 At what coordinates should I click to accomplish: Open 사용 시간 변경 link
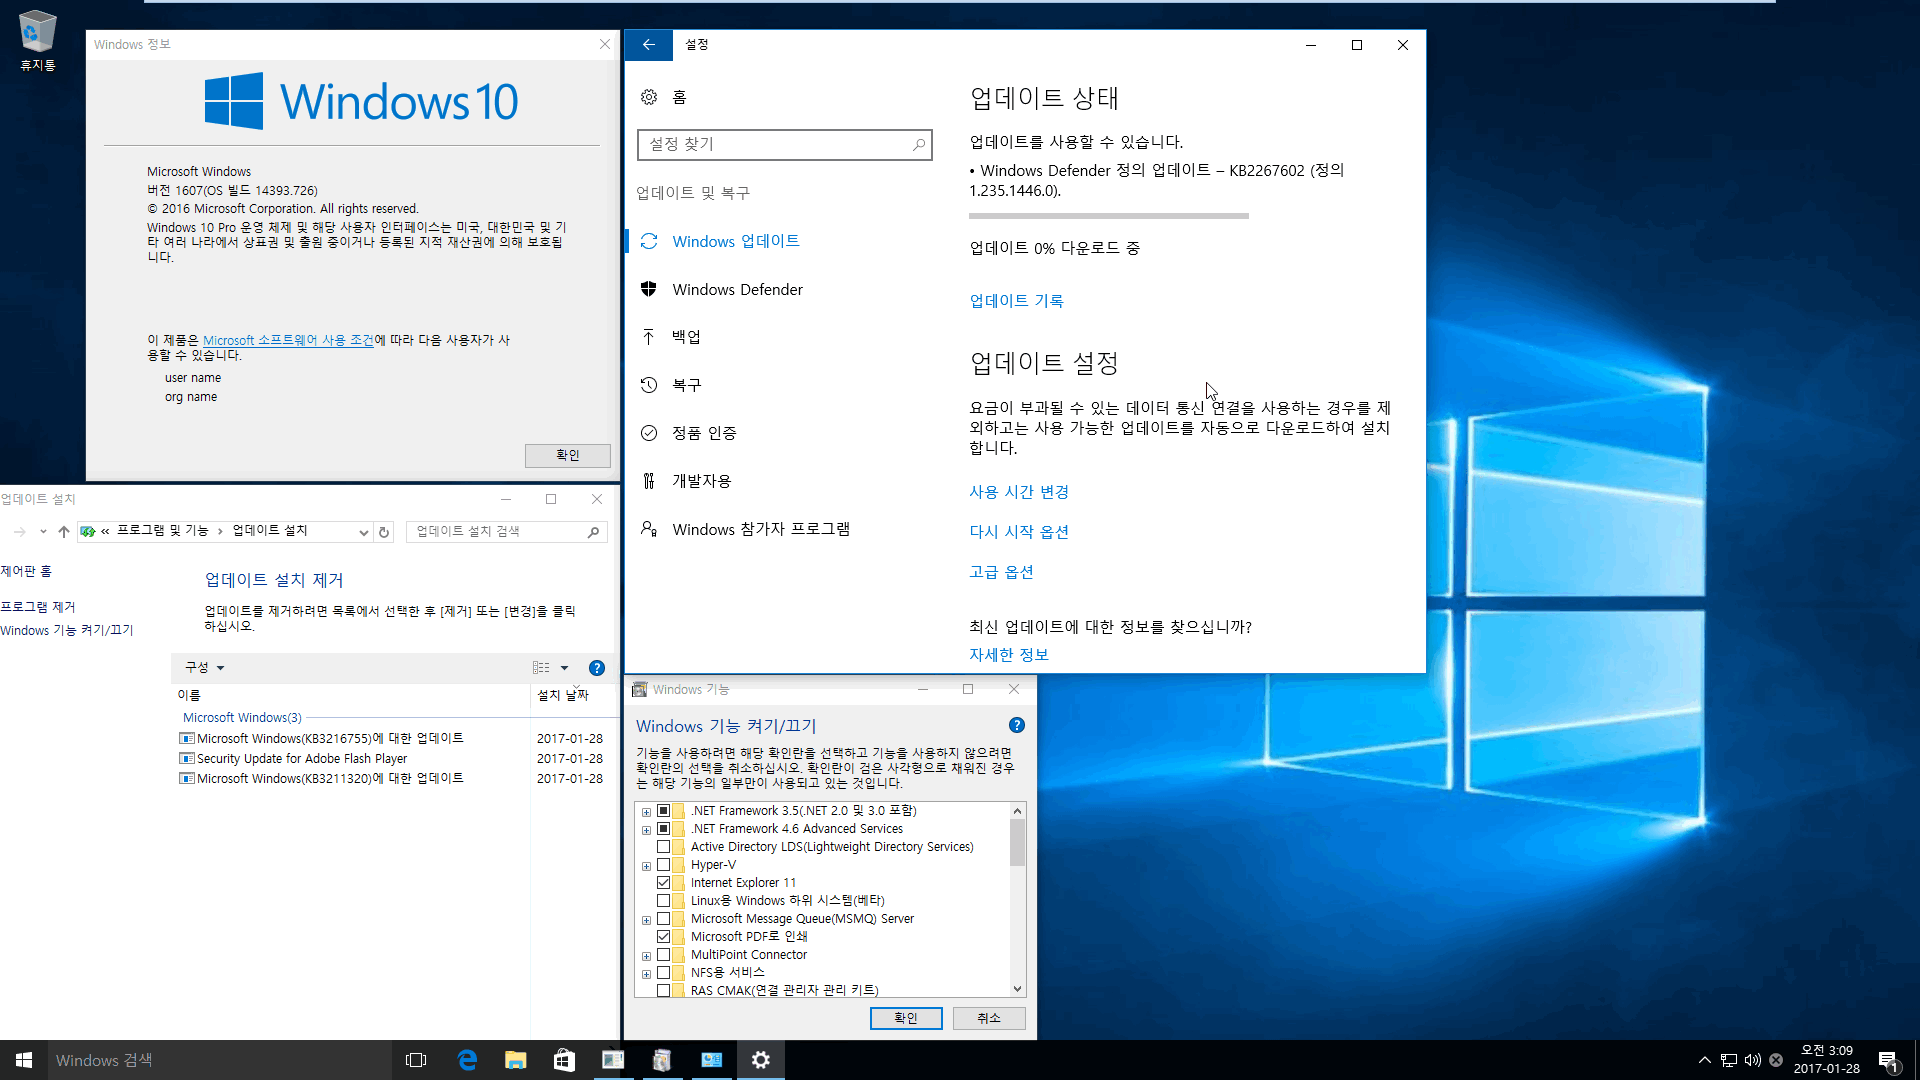point(1019,492)
